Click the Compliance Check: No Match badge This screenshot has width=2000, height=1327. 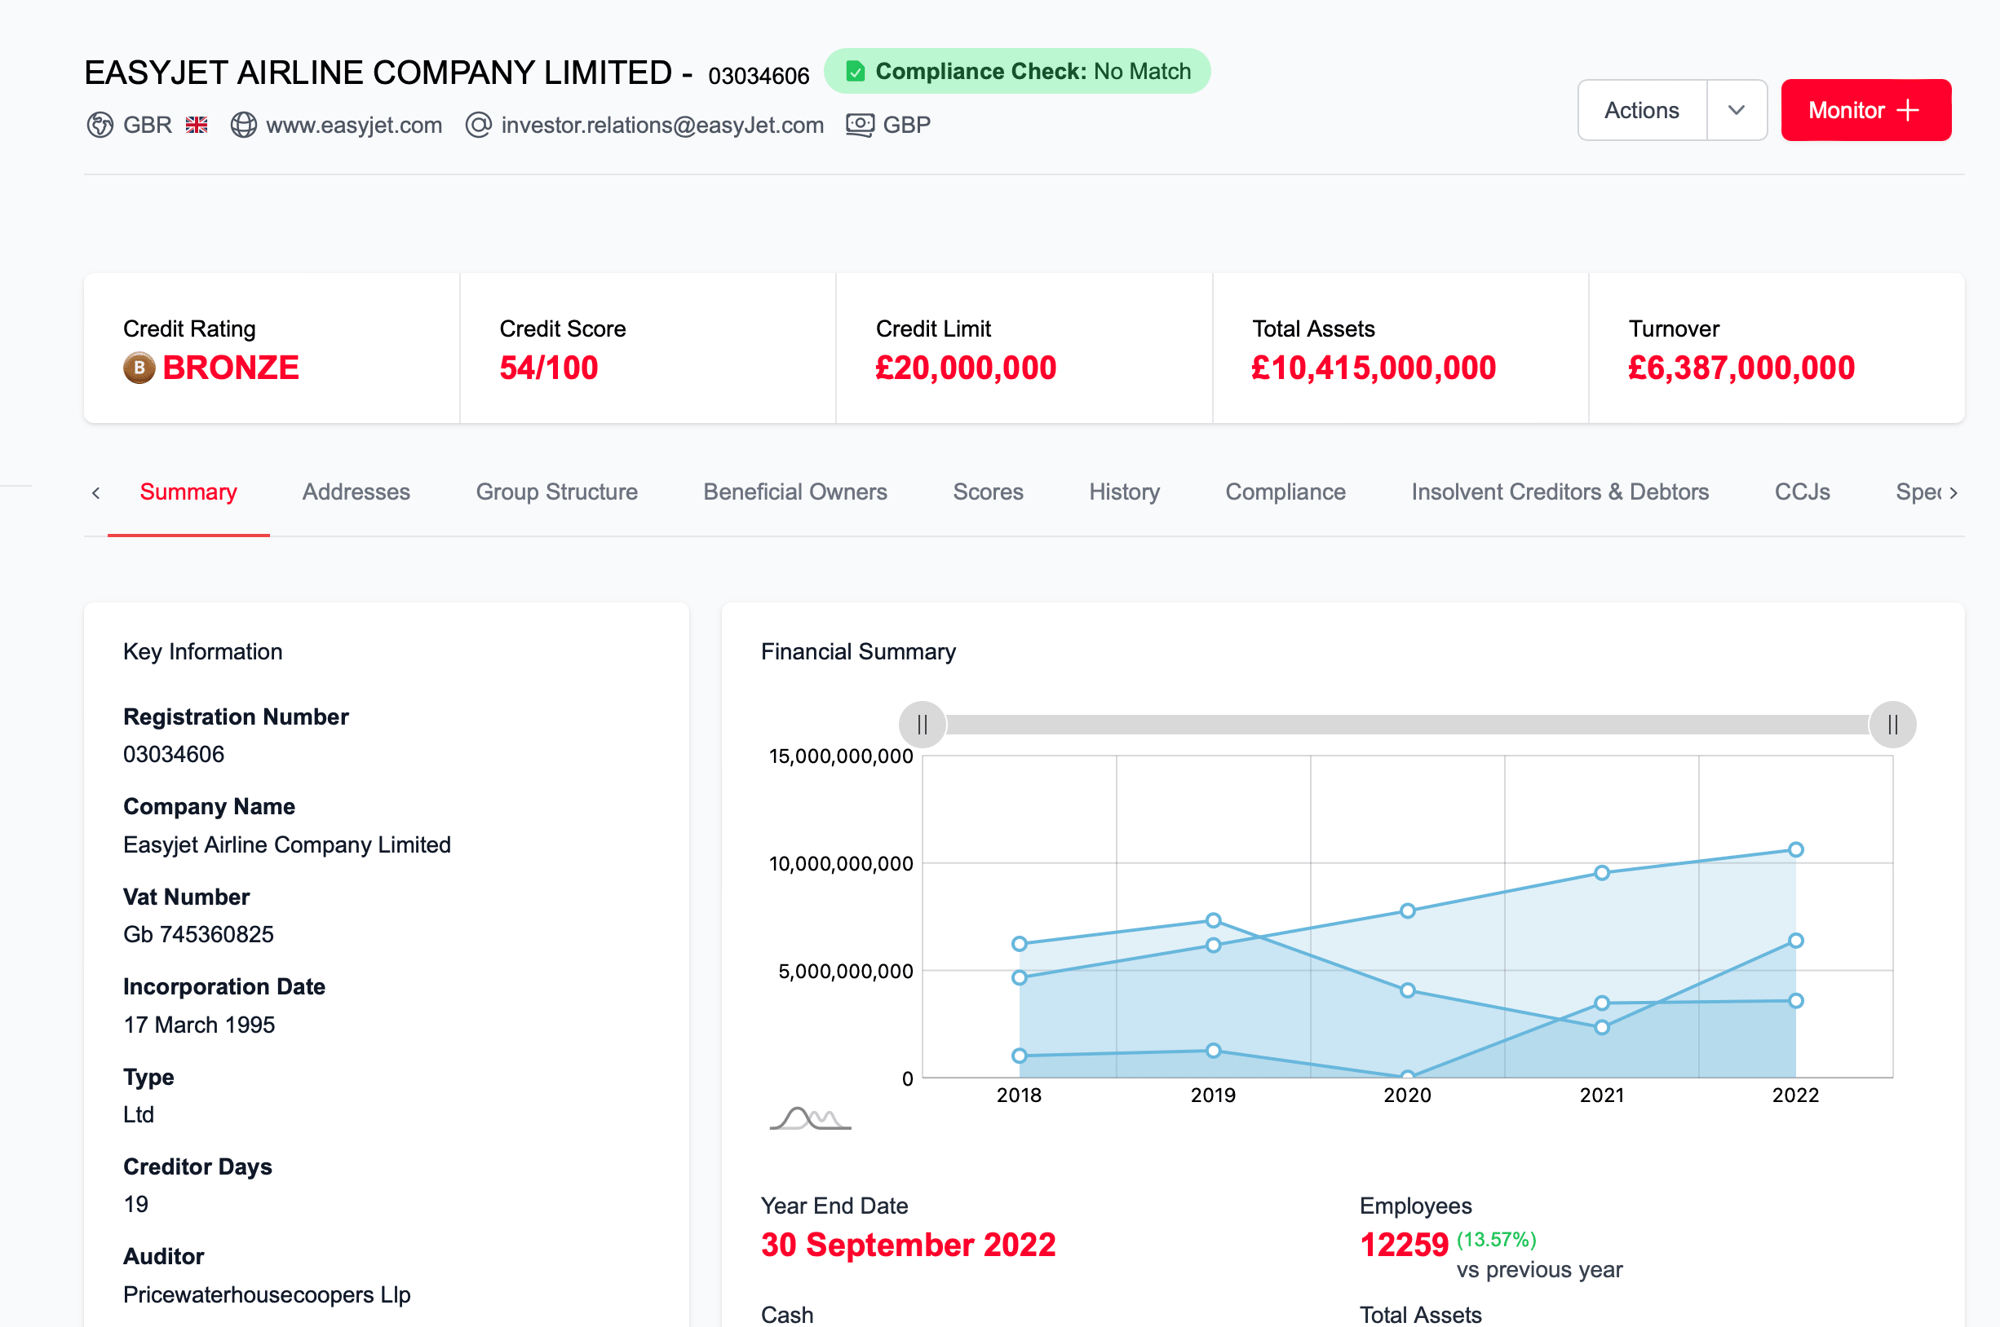tap(1017, 71)
